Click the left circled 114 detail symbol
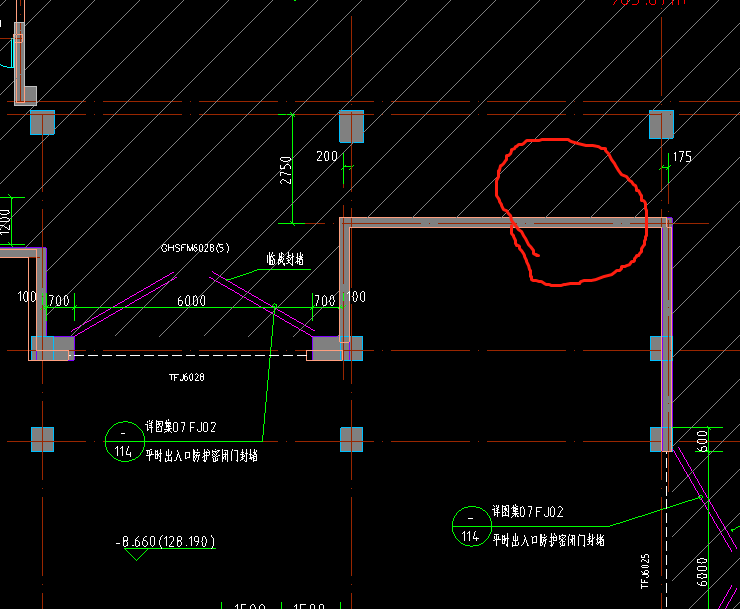The width and height of the screenshot is (740, 609). tap(122, 440)
